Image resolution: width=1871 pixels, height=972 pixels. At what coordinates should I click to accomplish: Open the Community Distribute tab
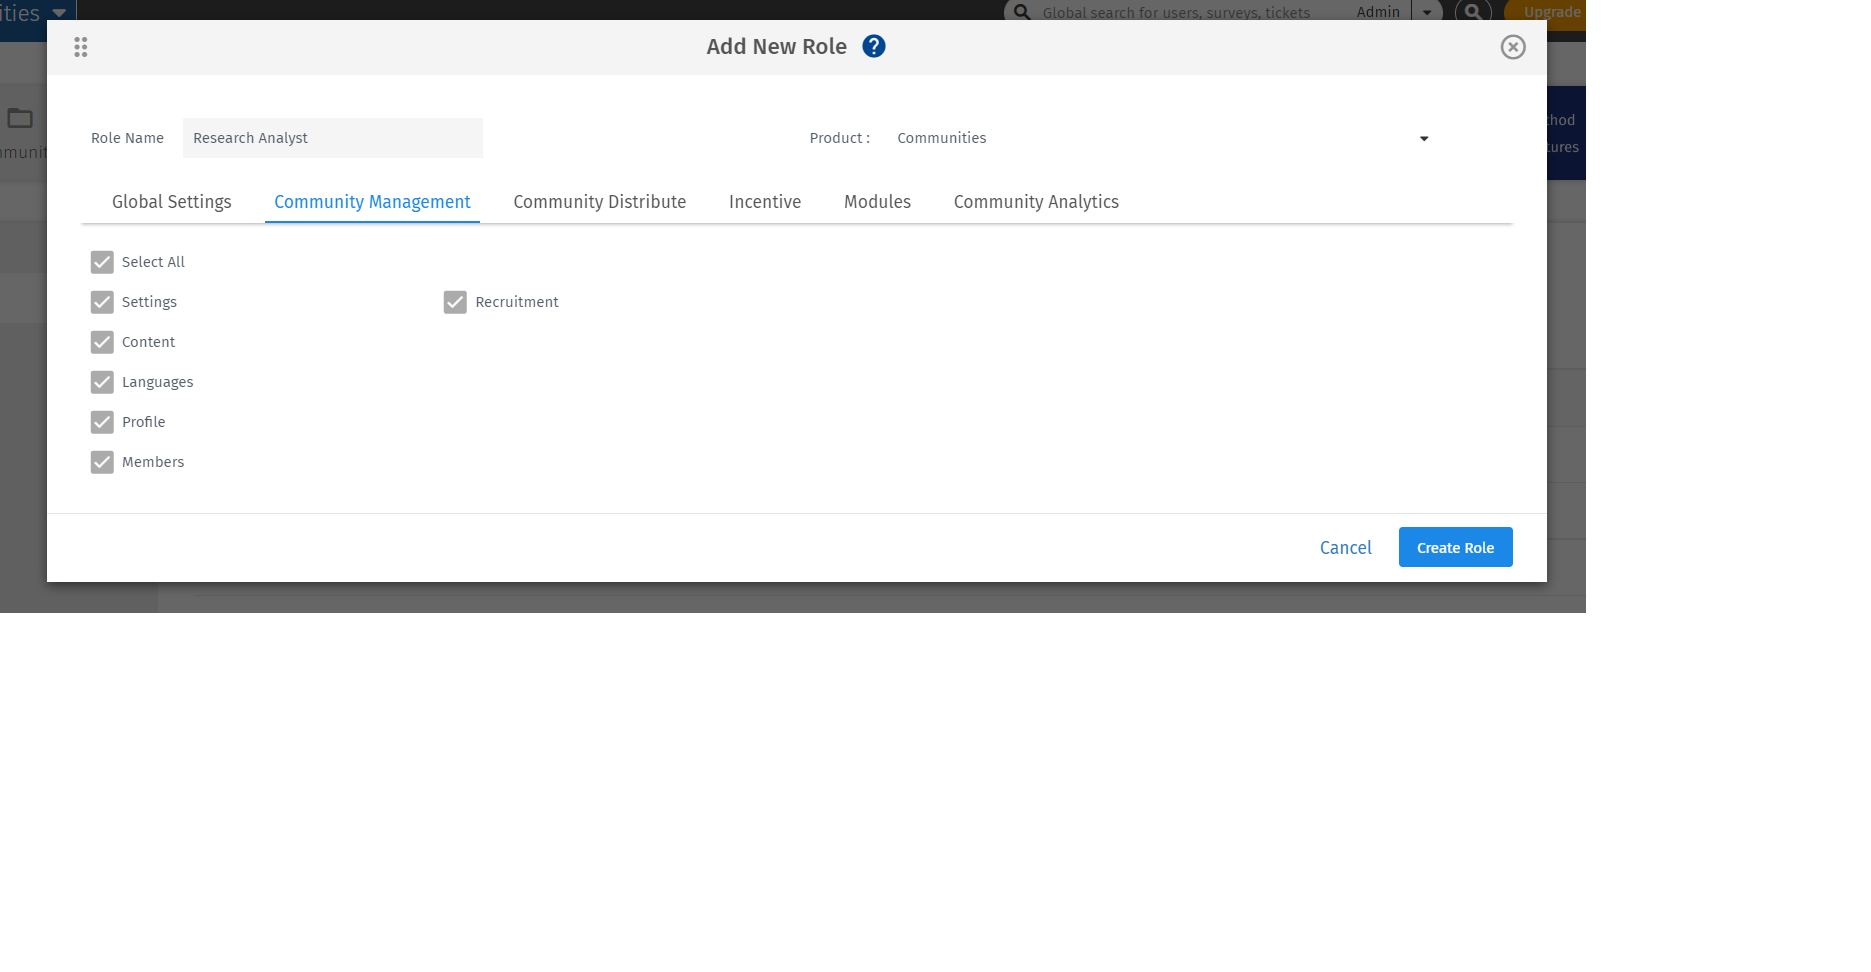600,202
